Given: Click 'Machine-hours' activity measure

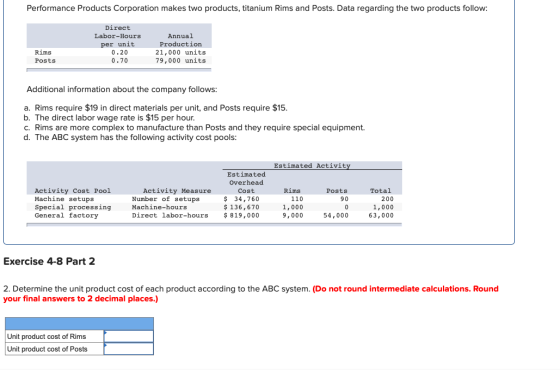Looking at the screenshot, I should pyautogui.click(x=159, y=207).
